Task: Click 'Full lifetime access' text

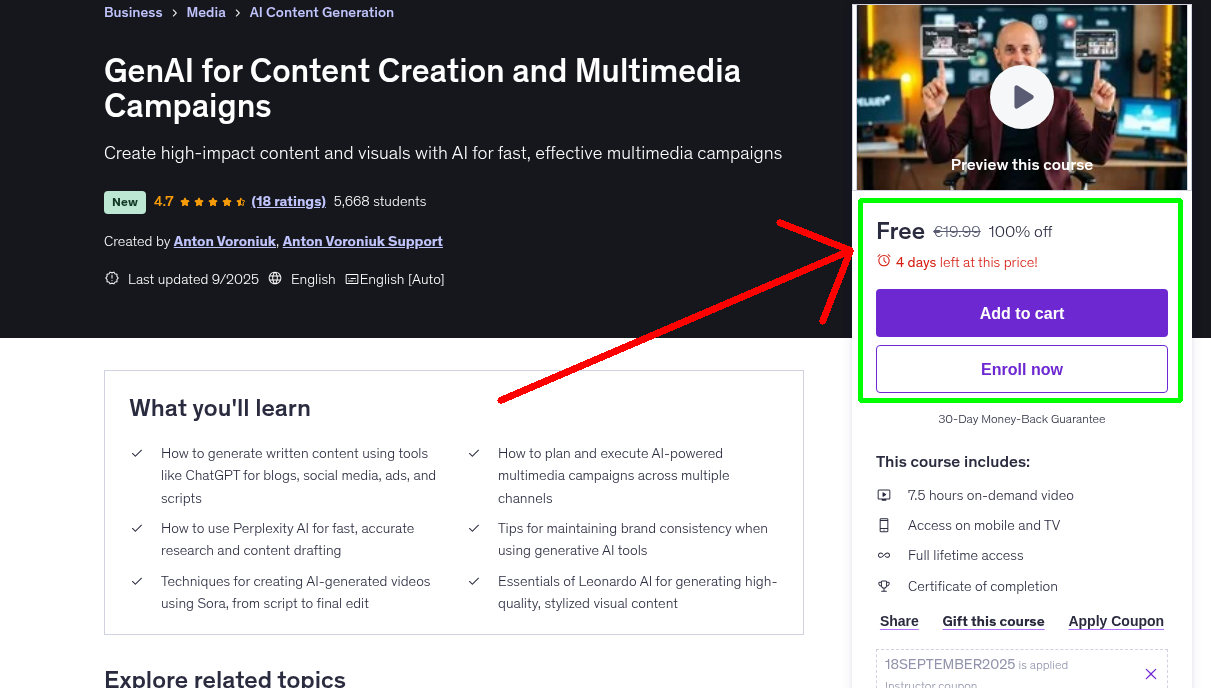Action: [x=966, y=555]
